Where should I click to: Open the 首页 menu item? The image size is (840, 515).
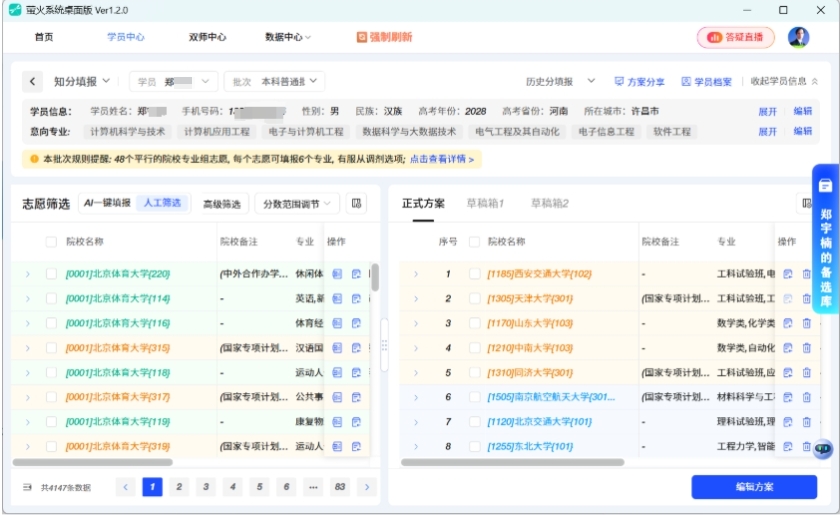click(44, 37)
